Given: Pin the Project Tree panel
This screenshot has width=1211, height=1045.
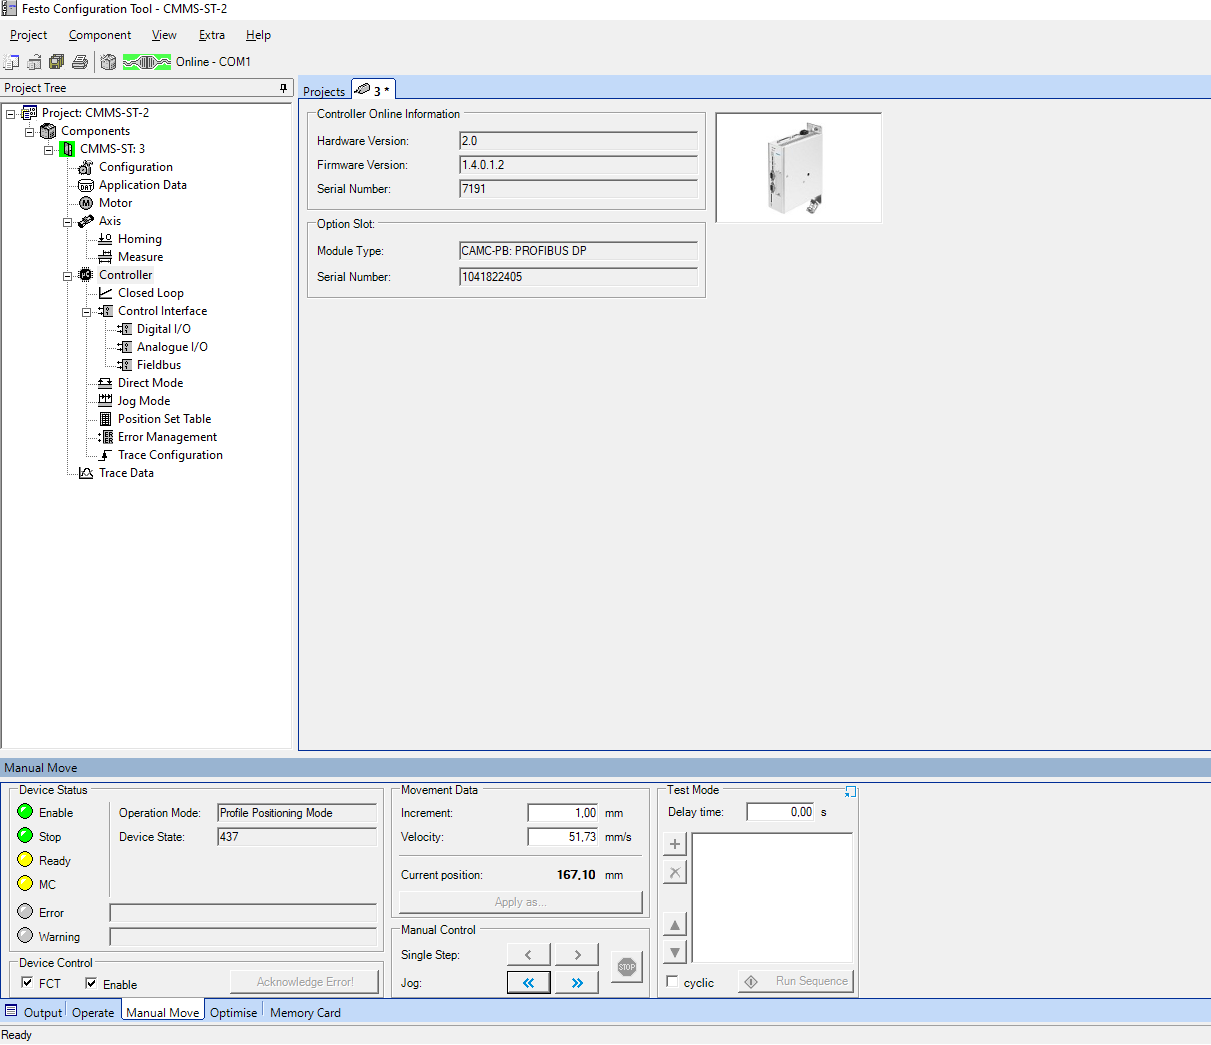Looking at the screenshot, I should [x=283, y=88].
